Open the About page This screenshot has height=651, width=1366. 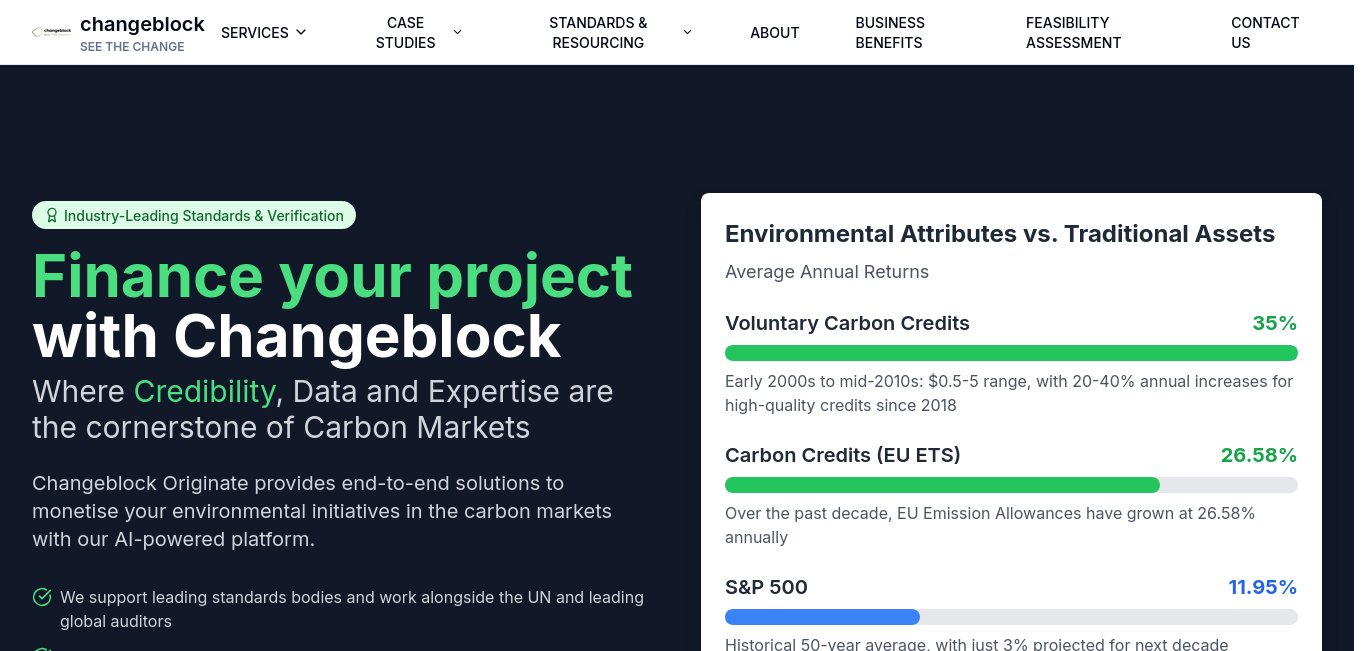pyautogui.click(x=774, y=32)
